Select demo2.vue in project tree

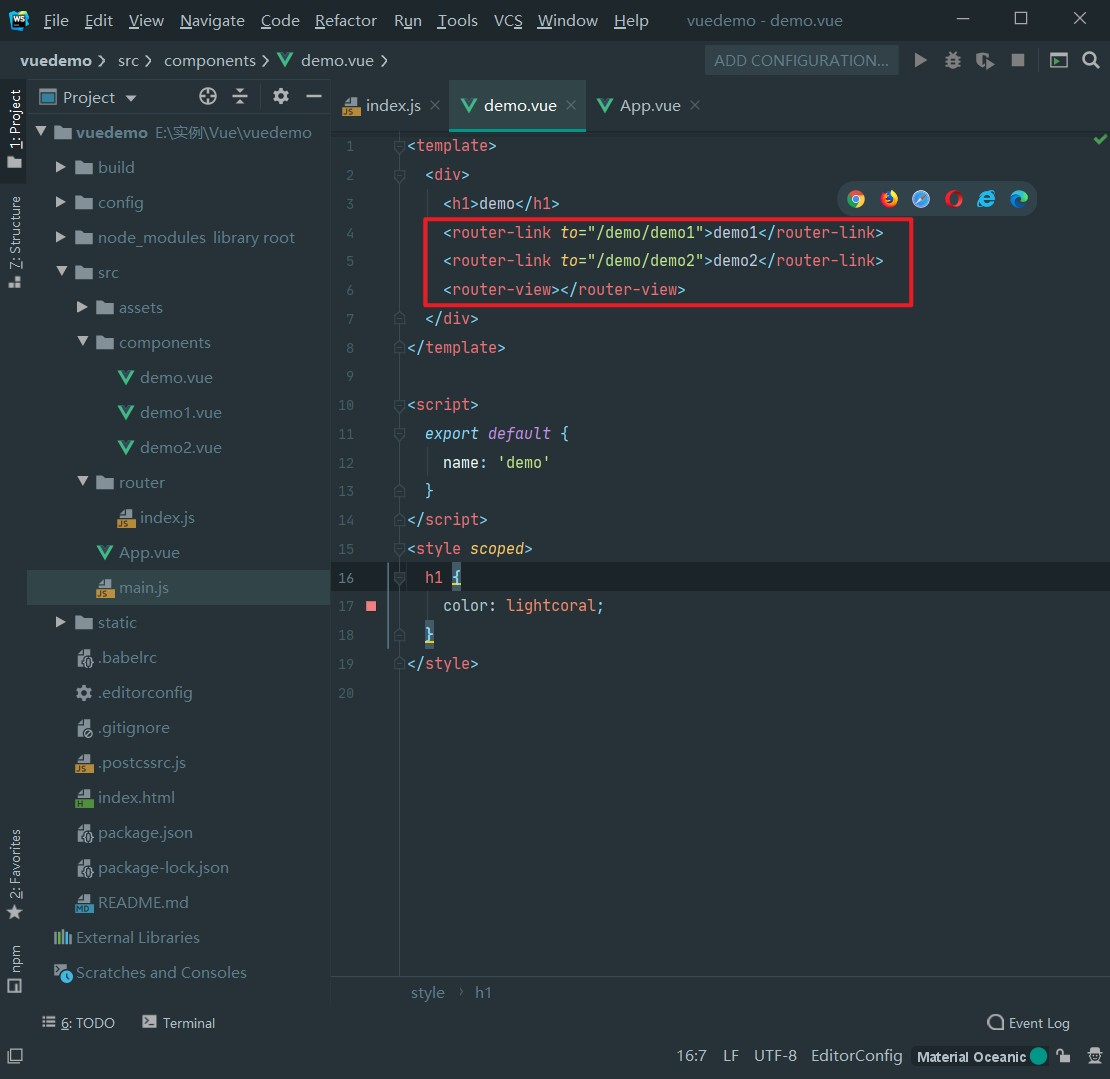pyautogui.click(x=180, y=447)
